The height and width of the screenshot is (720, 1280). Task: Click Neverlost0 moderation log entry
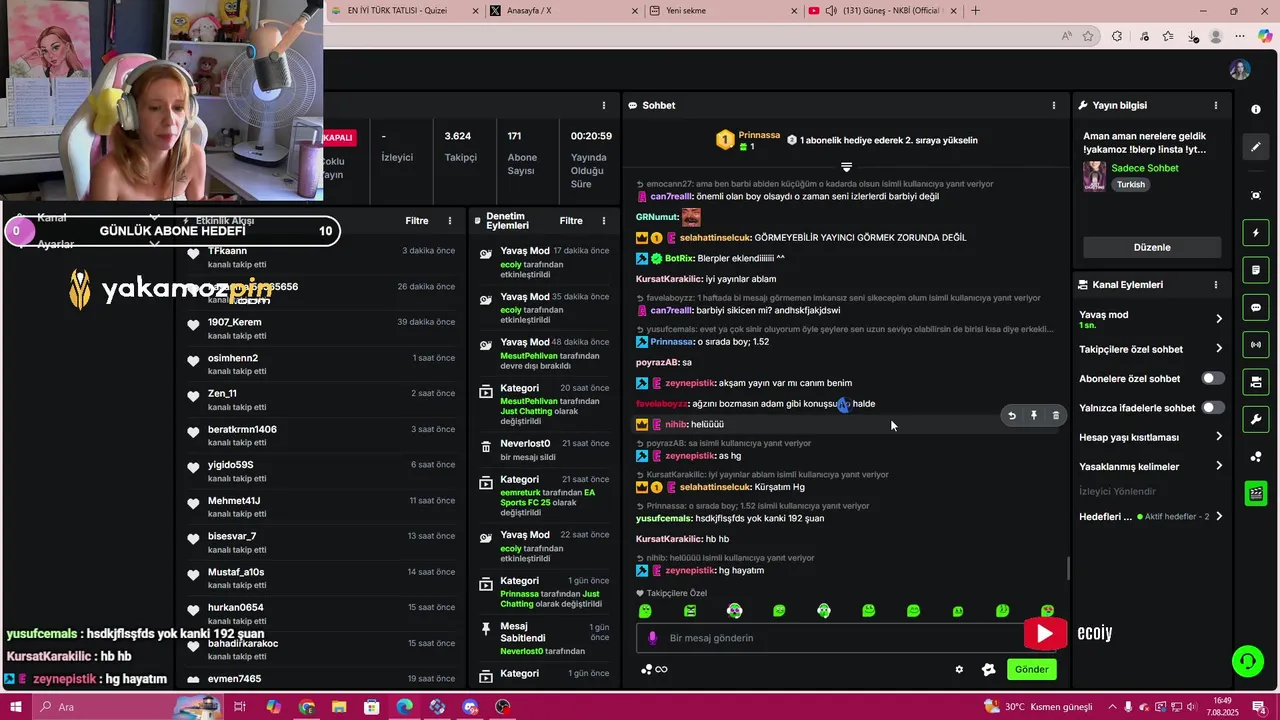(x=544, y=450)
